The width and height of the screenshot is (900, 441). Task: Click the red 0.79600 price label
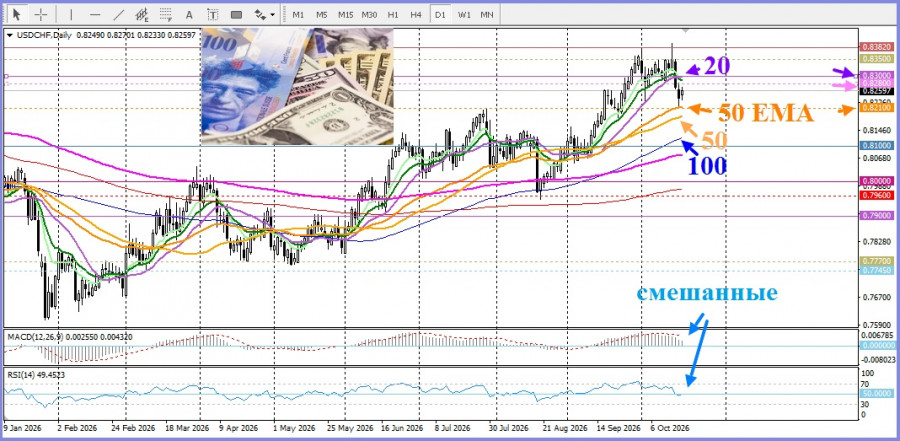875,195
